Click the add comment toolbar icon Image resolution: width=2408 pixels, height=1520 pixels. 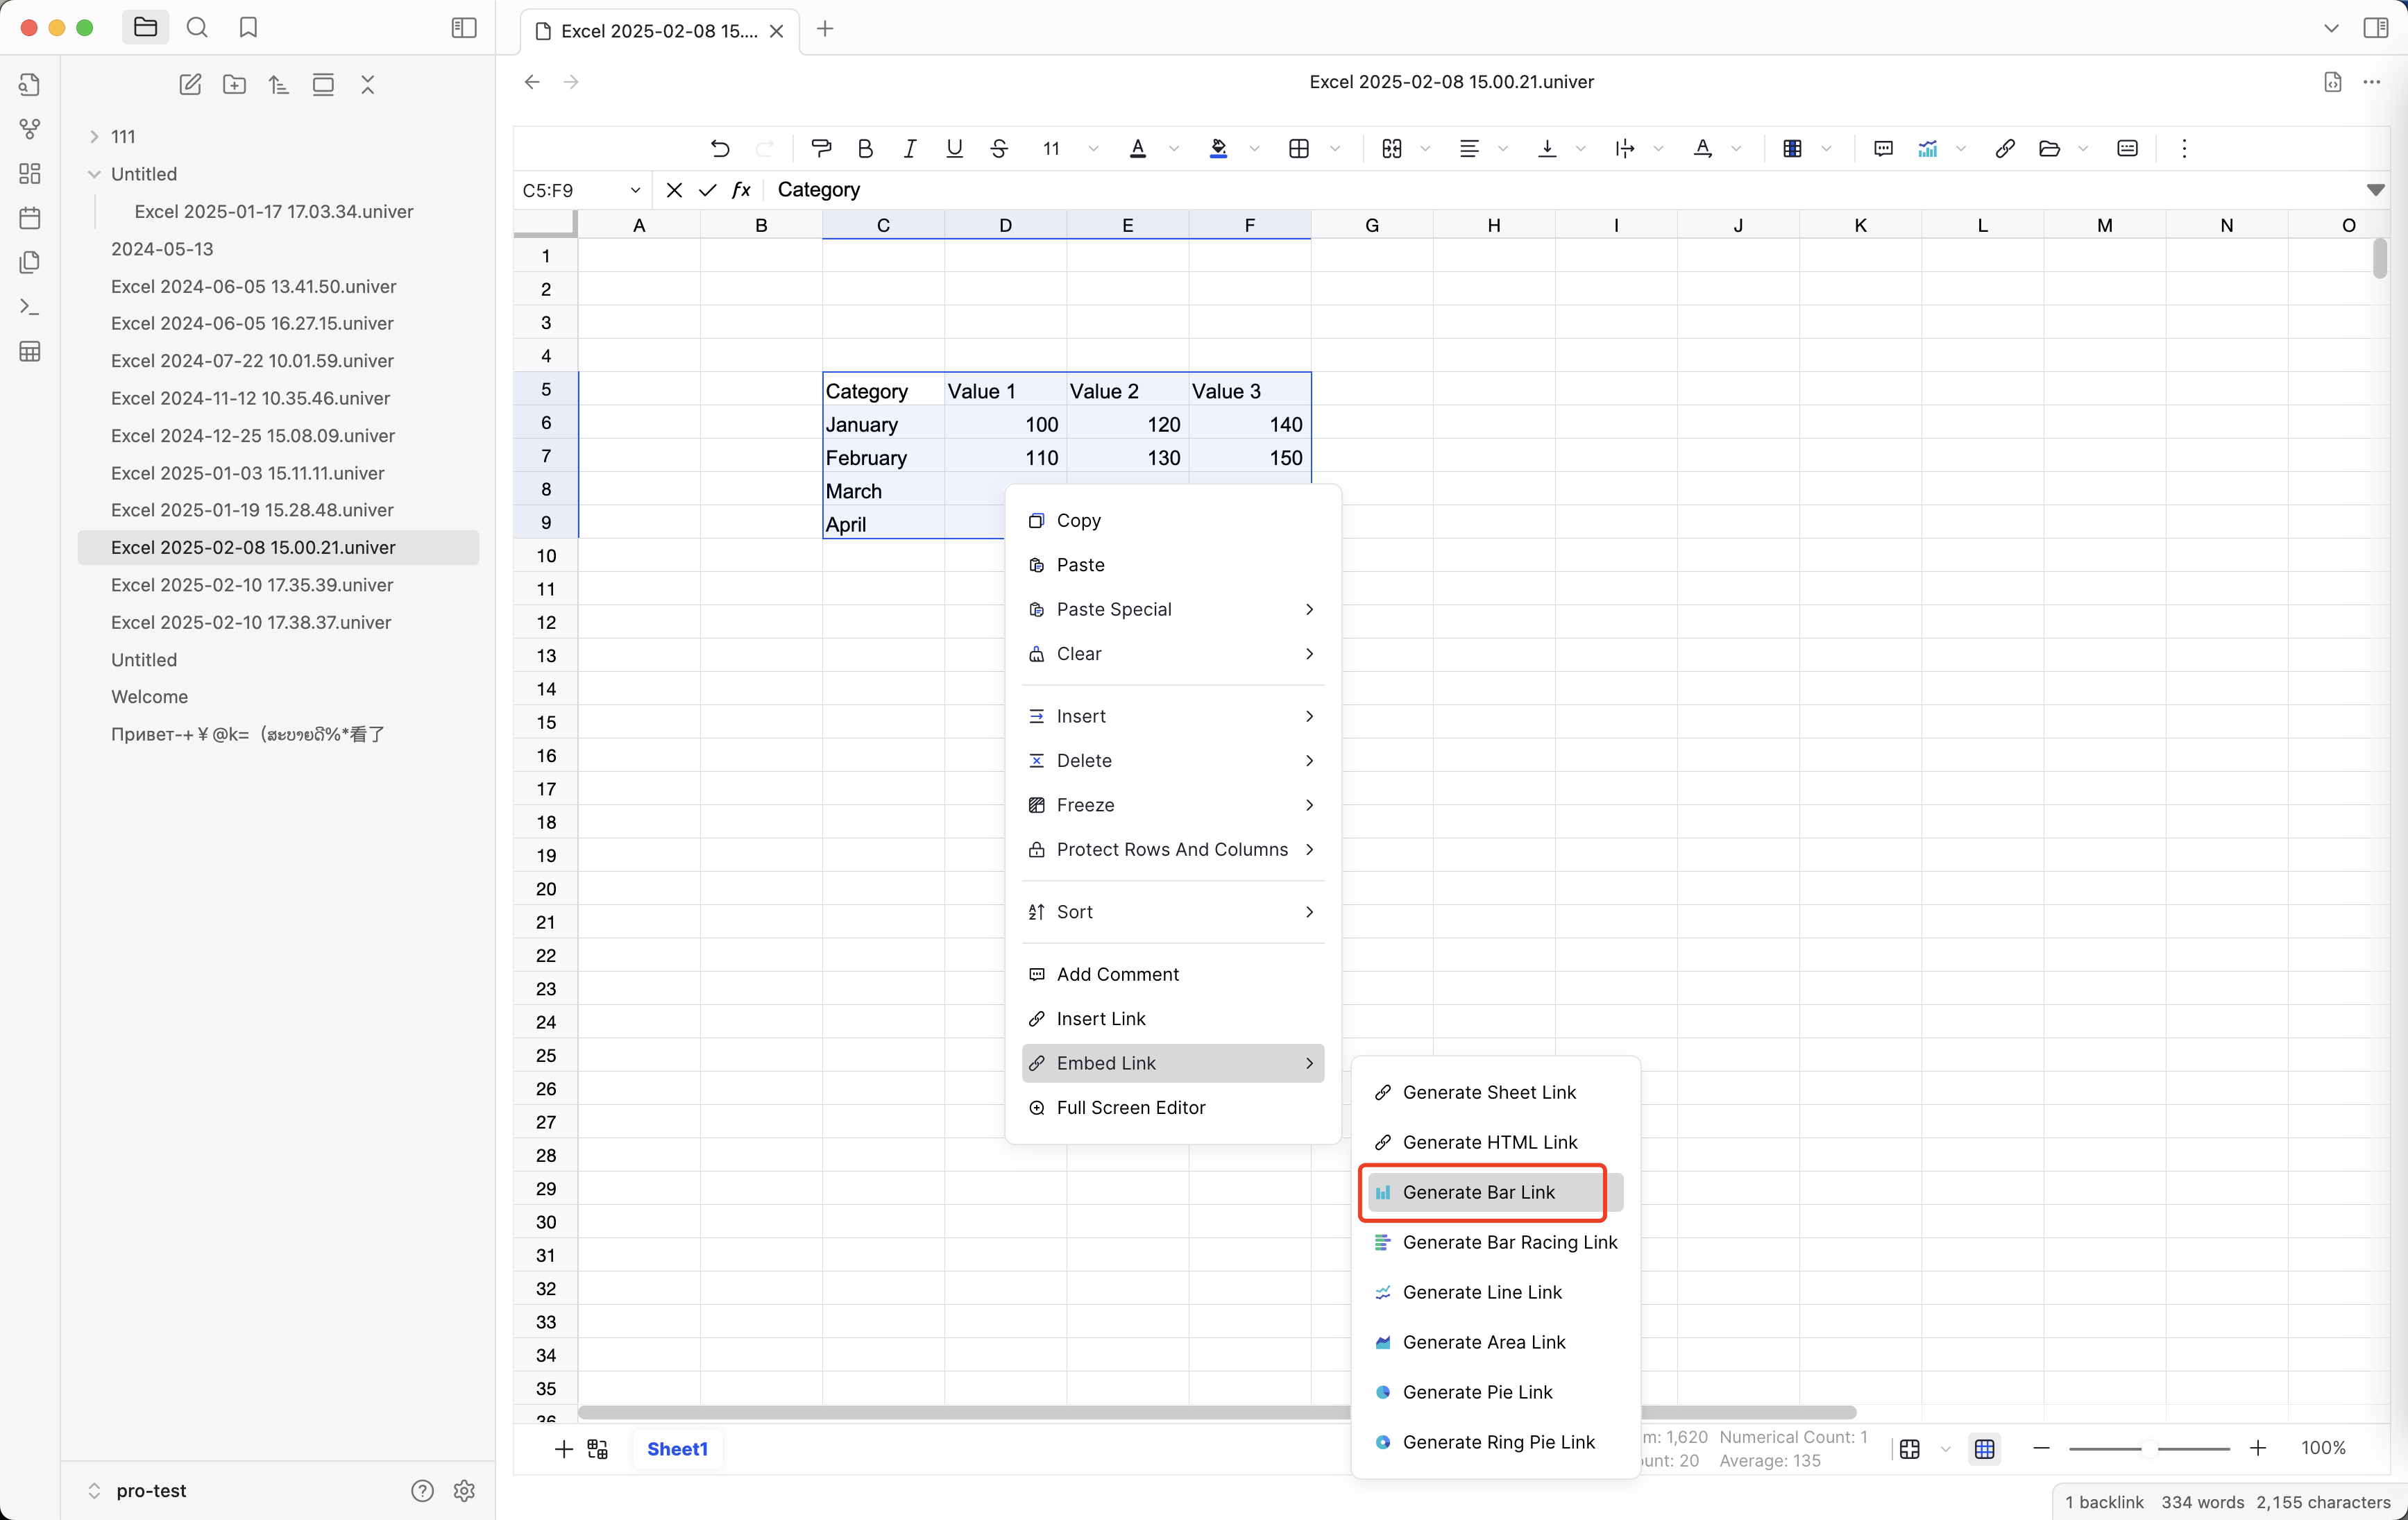point(1883,148)
